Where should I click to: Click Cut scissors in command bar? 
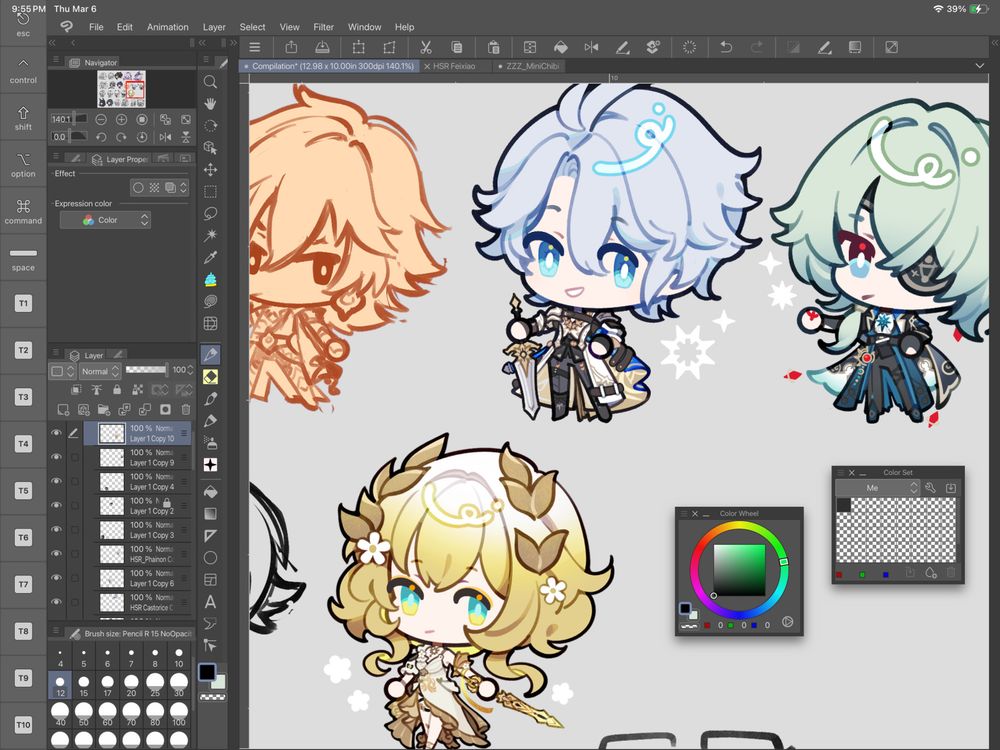pyautogui.click(x=425, y=47)
